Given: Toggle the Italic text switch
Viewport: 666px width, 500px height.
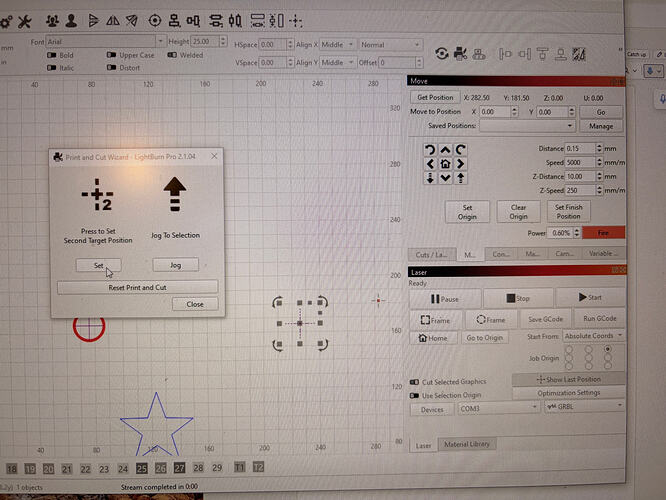Looking at the screenshot, I should point(51,68).
